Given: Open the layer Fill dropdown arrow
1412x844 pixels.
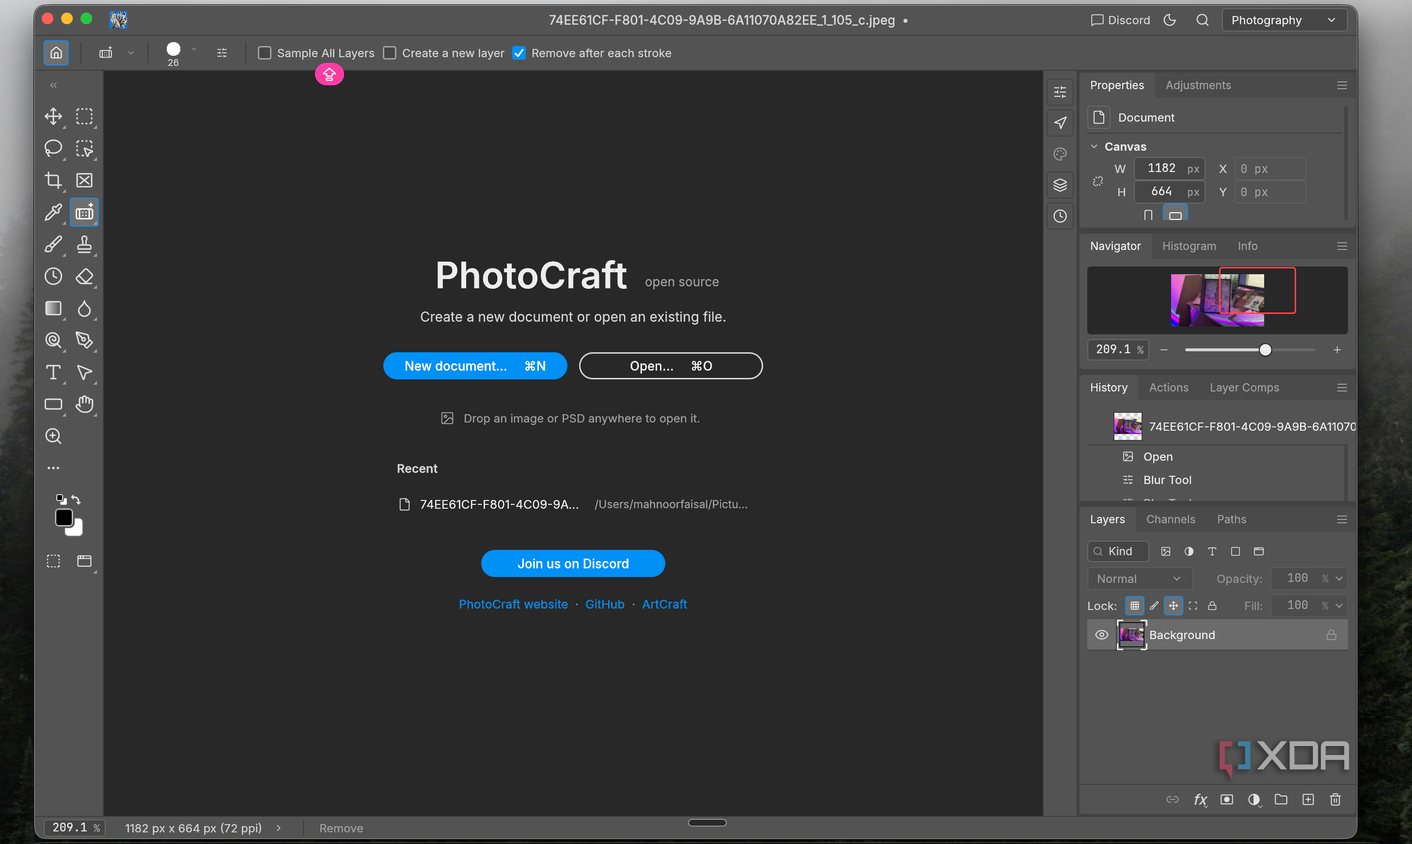Looking at the screenshot, I should tap(1339, 606).
